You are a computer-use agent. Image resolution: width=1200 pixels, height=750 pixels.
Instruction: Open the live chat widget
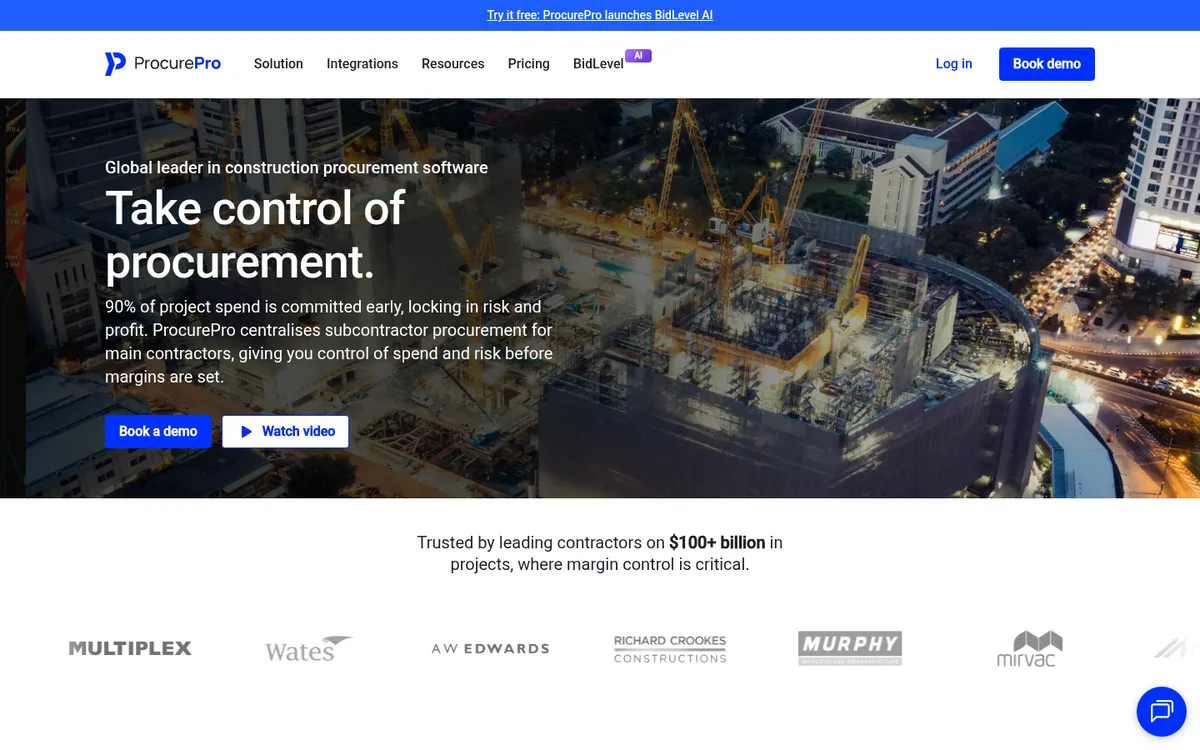(1161, 711)
